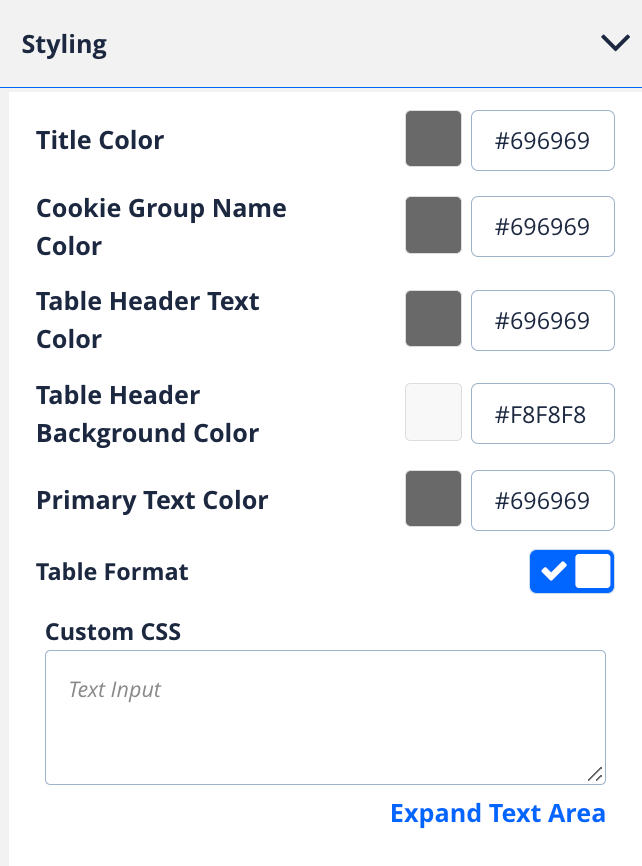
Task: Open Cookie Group Name Color swatch
Action: (x=433, y=226)
